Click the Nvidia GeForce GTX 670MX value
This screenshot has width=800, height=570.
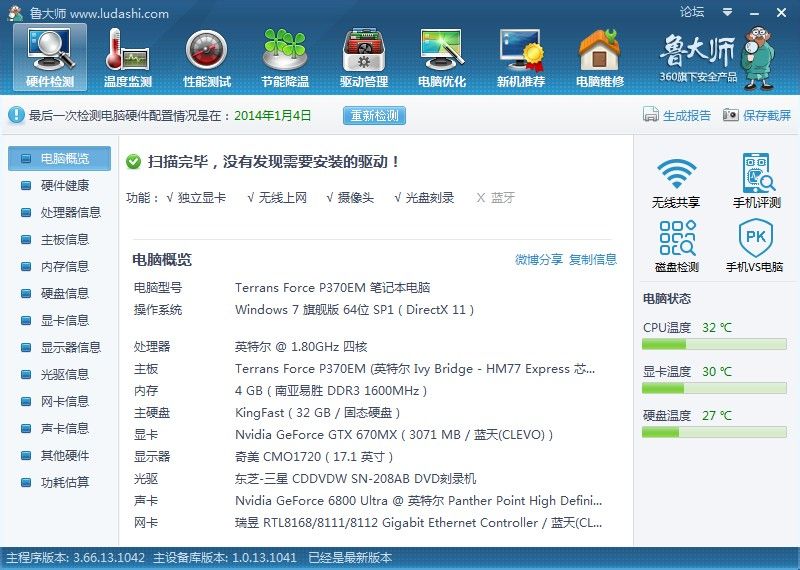pyautogui.click(x=394, y=435)
